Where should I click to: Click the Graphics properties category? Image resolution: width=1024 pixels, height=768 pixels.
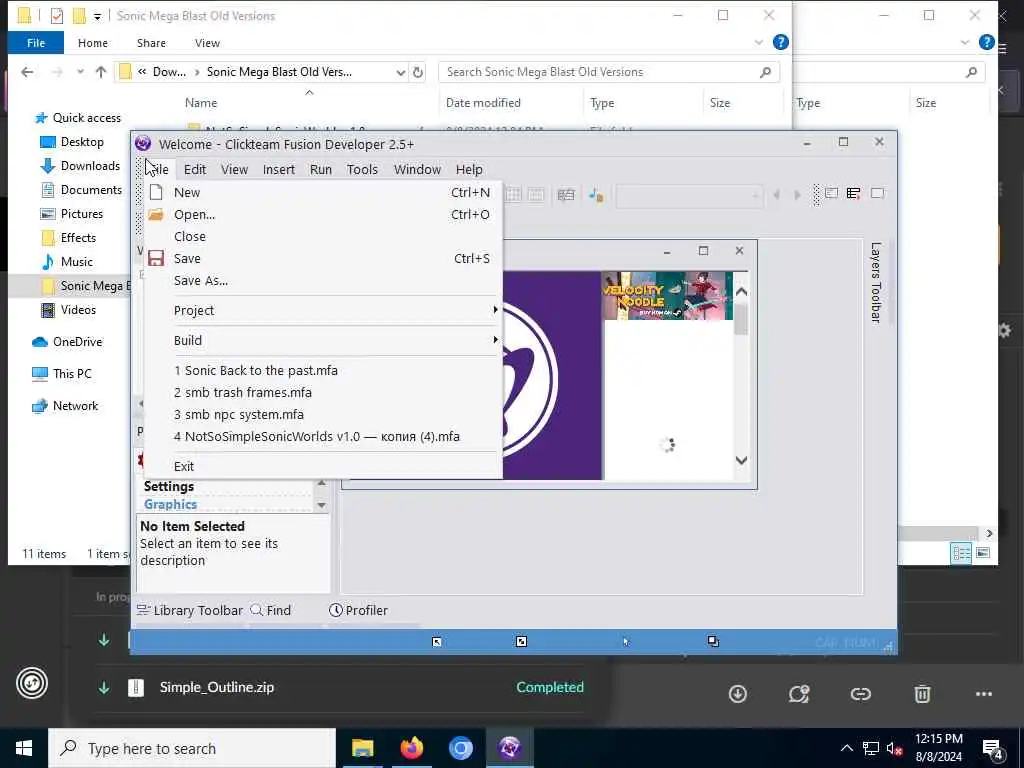tap(170, 504)
